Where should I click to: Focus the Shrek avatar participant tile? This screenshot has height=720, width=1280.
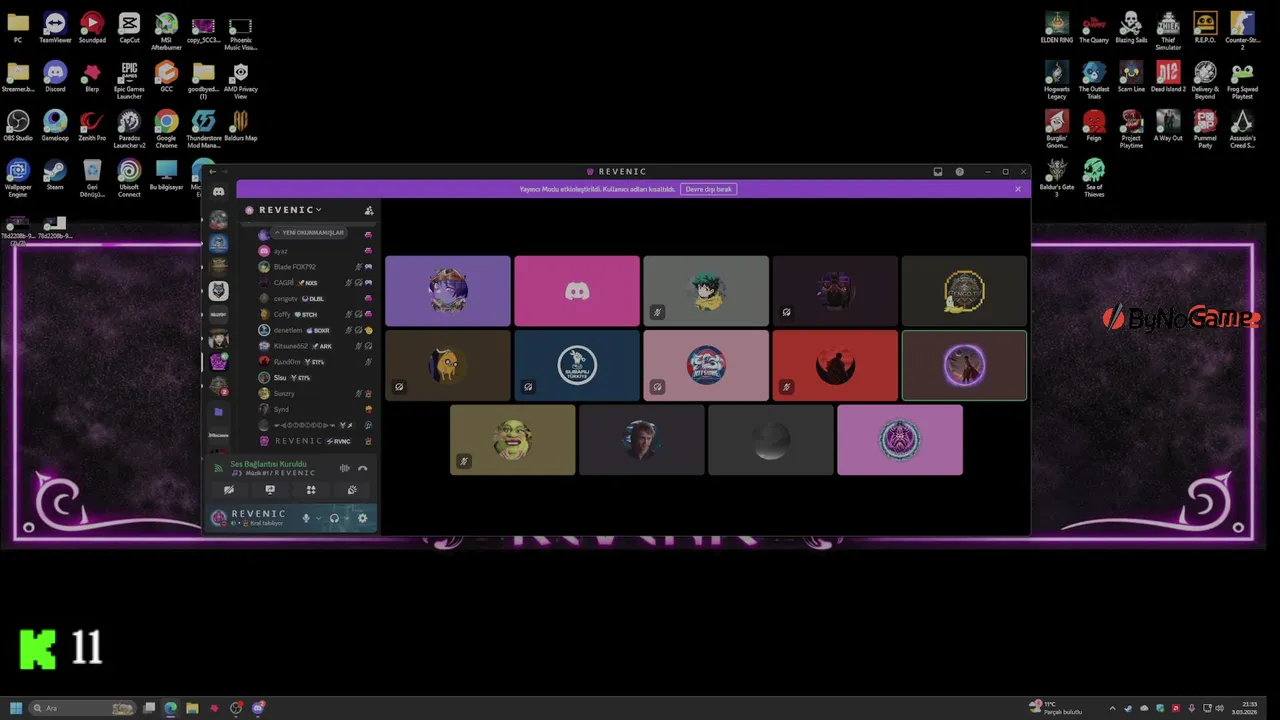[512, 440]
